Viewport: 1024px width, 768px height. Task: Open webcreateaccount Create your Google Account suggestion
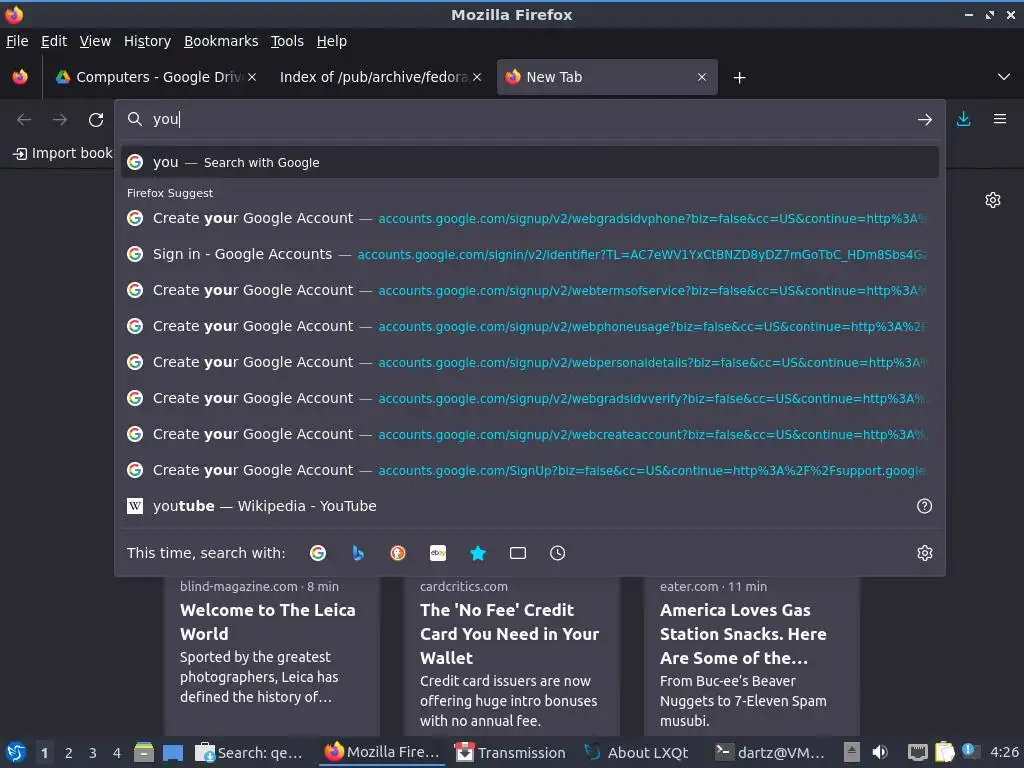coord(530,434)
